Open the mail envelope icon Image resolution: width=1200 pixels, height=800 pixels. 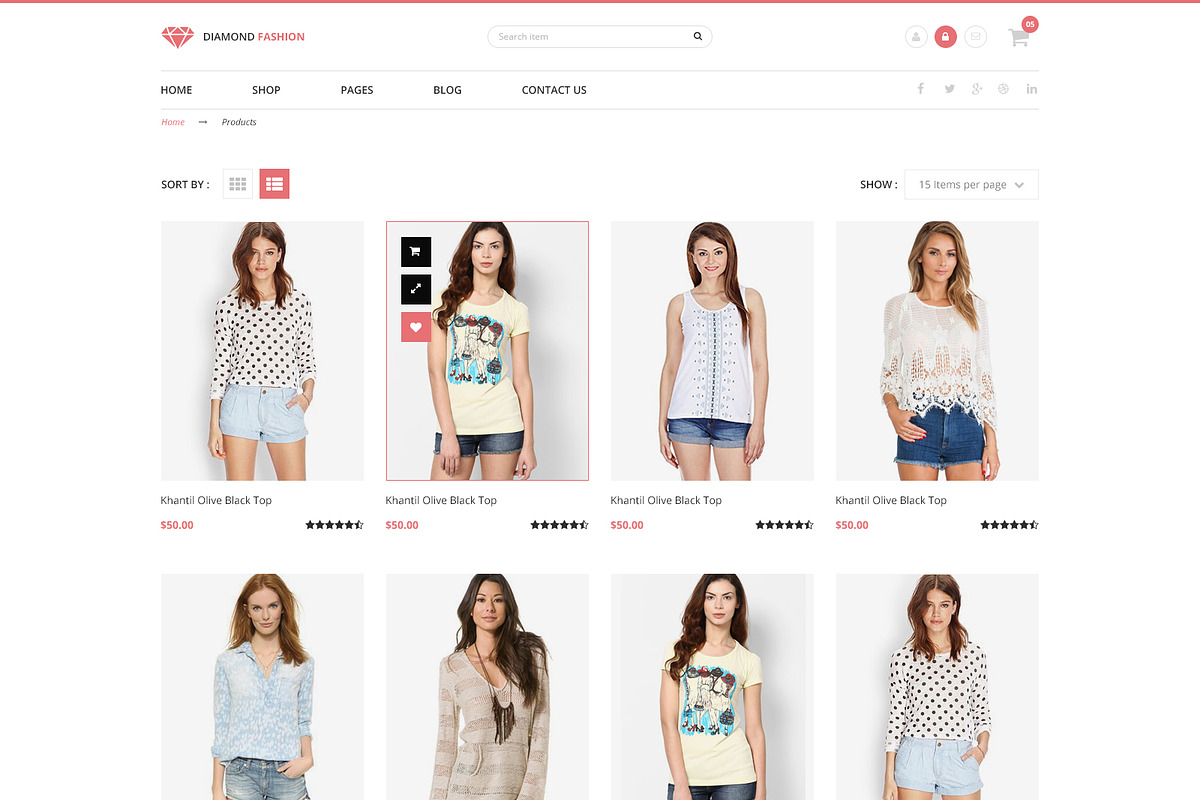point(975,37)
